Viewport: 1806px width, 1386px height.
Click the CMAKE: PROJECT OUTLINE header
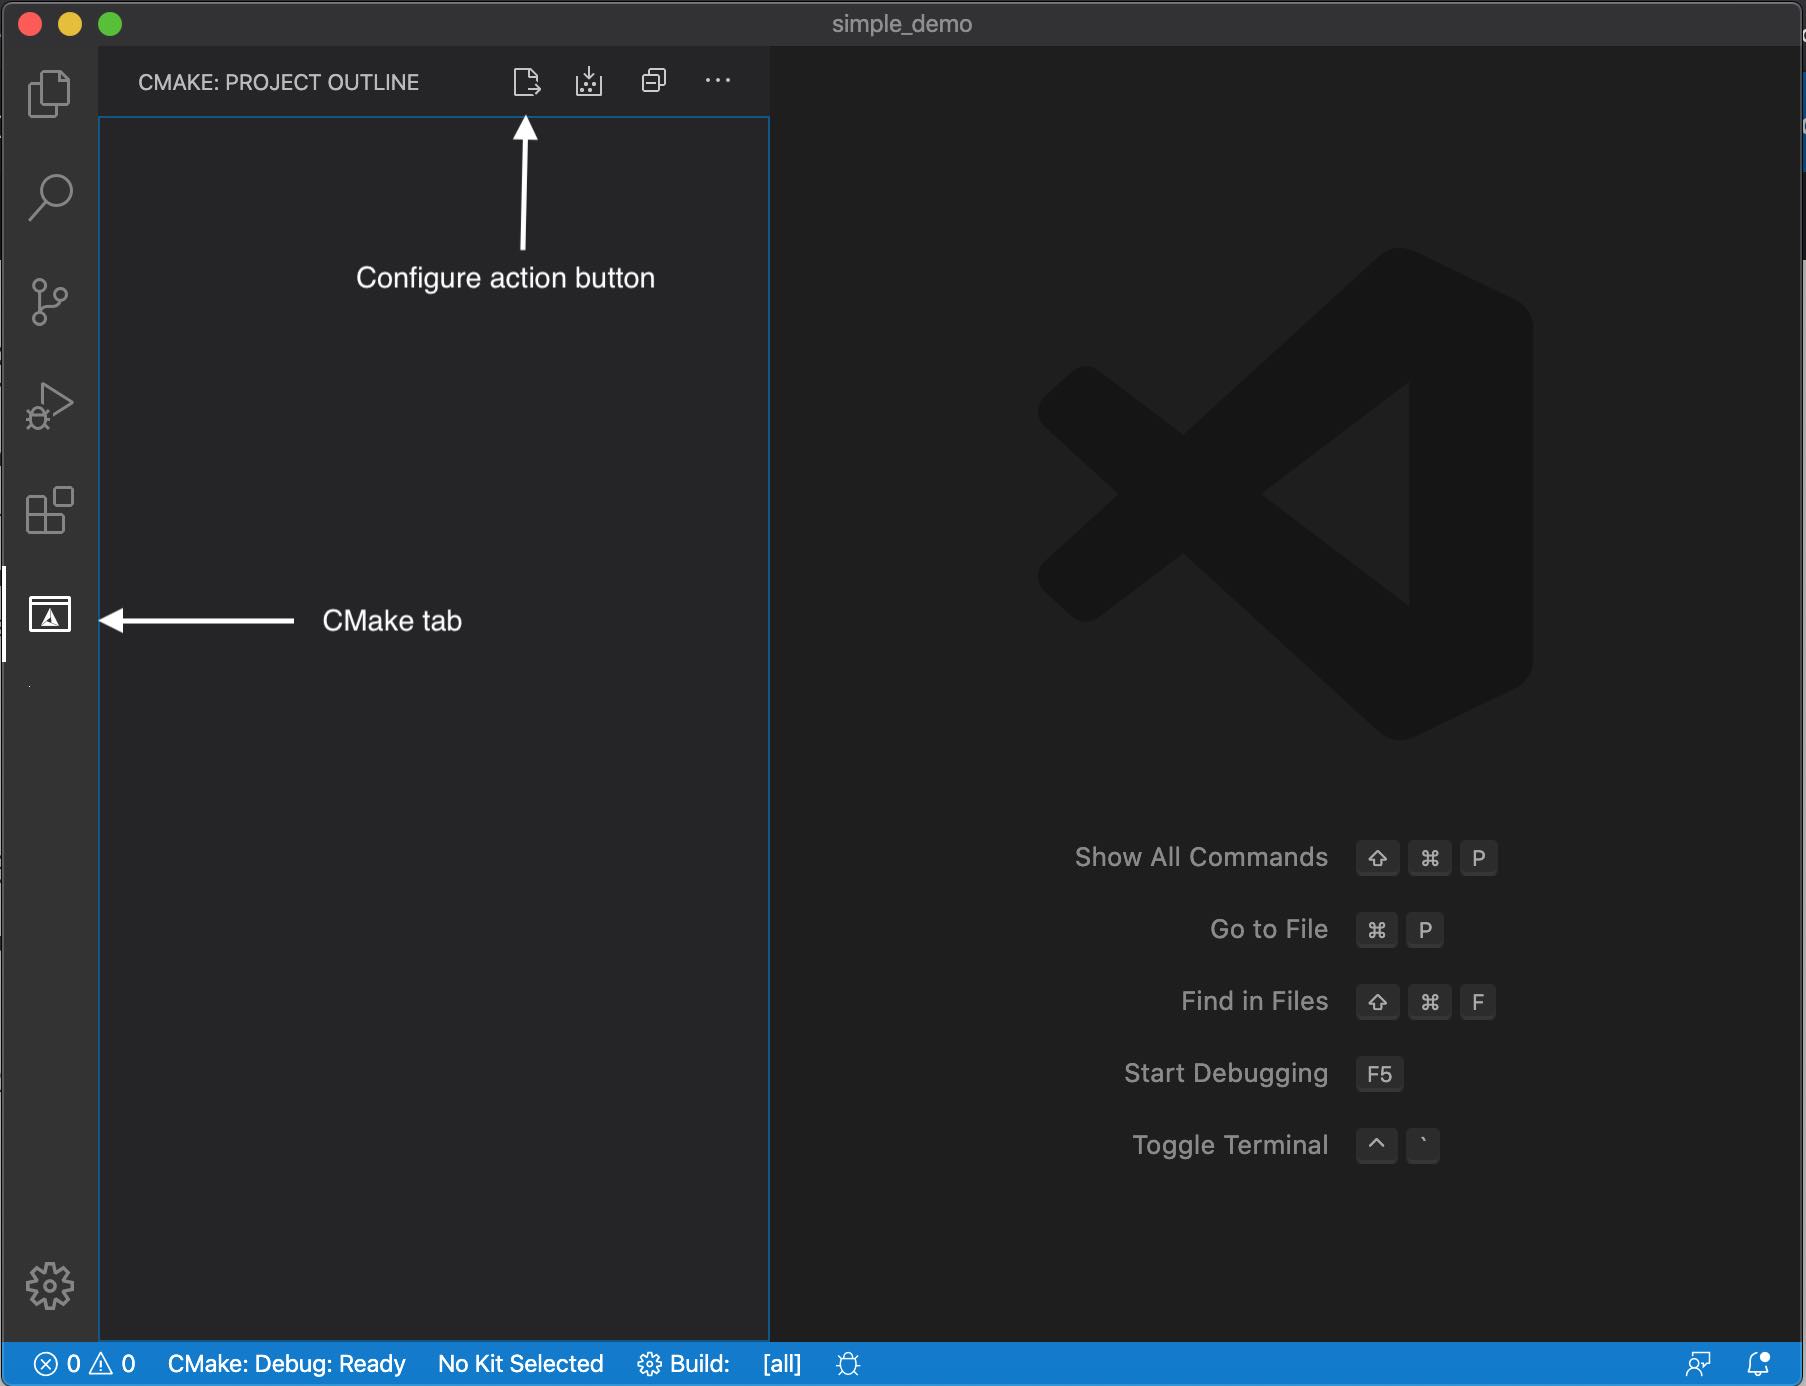[278, 82]
